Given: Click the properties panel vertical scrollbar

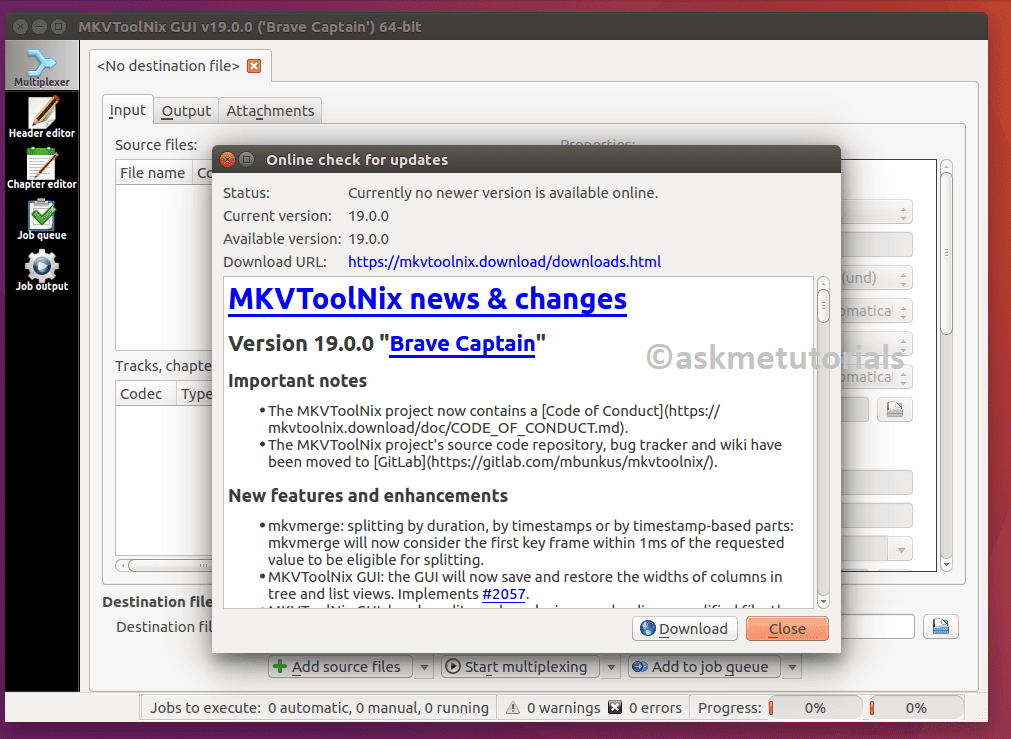Looking at the screenshot, I should click(x=946, y=365).
